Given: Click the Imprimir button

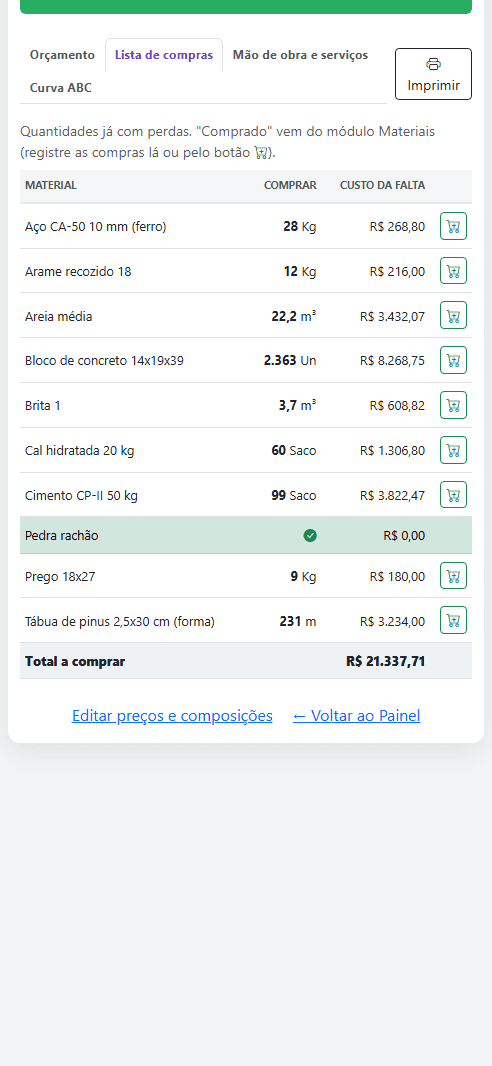Looking at the screenshot, I should coord(434,74).
